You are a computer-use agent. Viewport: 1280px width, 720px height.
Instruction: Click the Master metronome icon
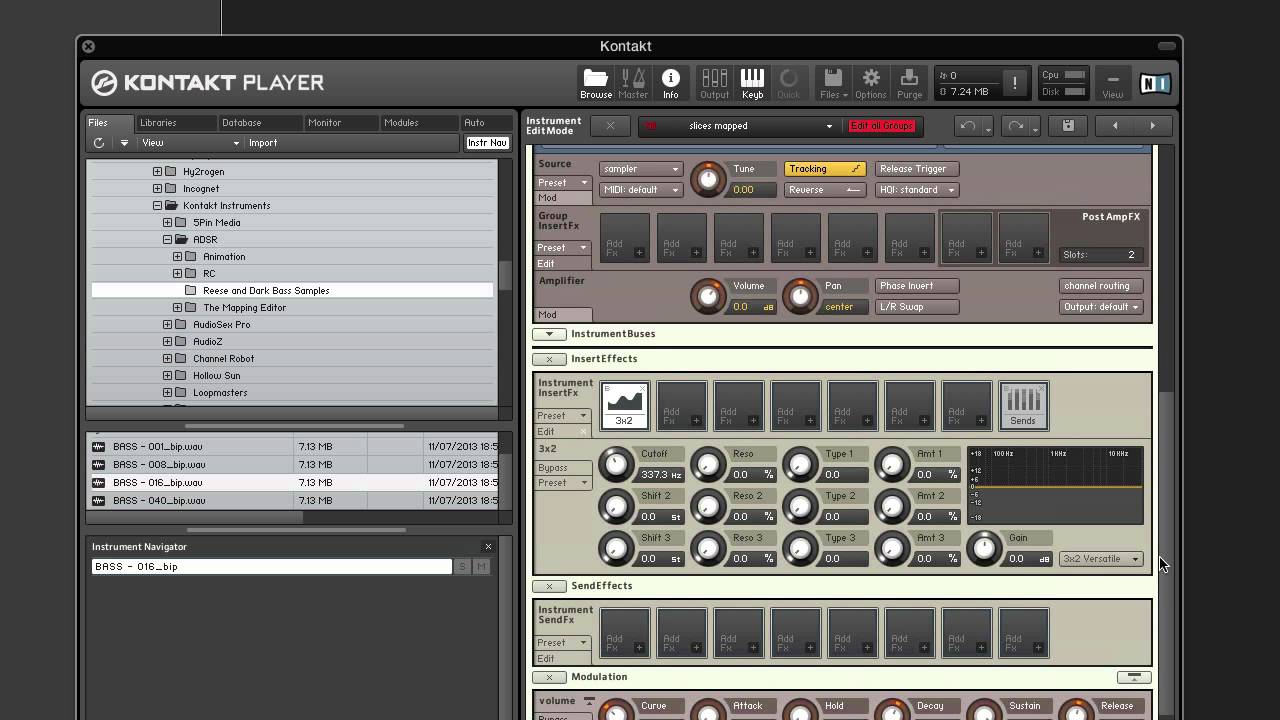633,83
